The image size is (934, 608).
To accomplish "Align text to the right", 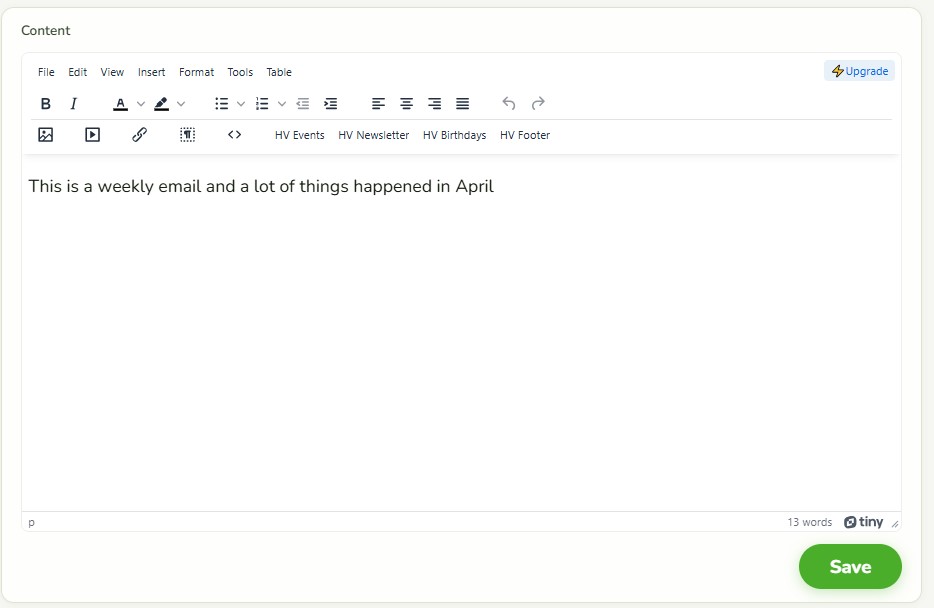I will pyautogui.click(x=434, y=104).
